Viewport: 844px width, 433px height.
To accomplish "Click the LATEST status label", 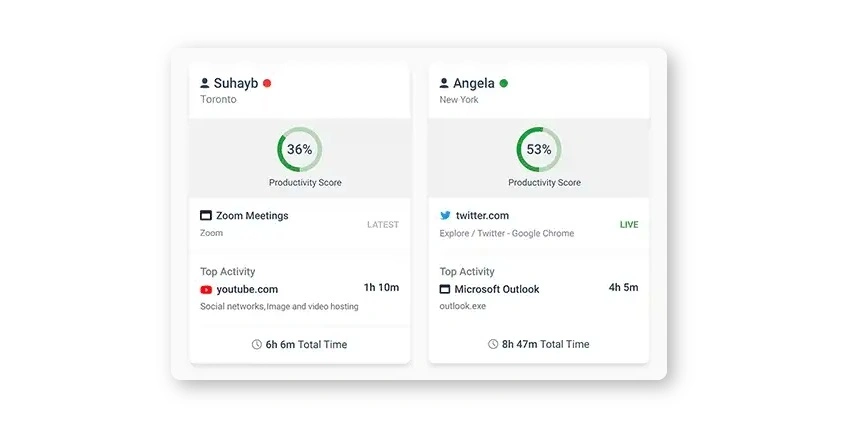I will (x=383, y=225).
